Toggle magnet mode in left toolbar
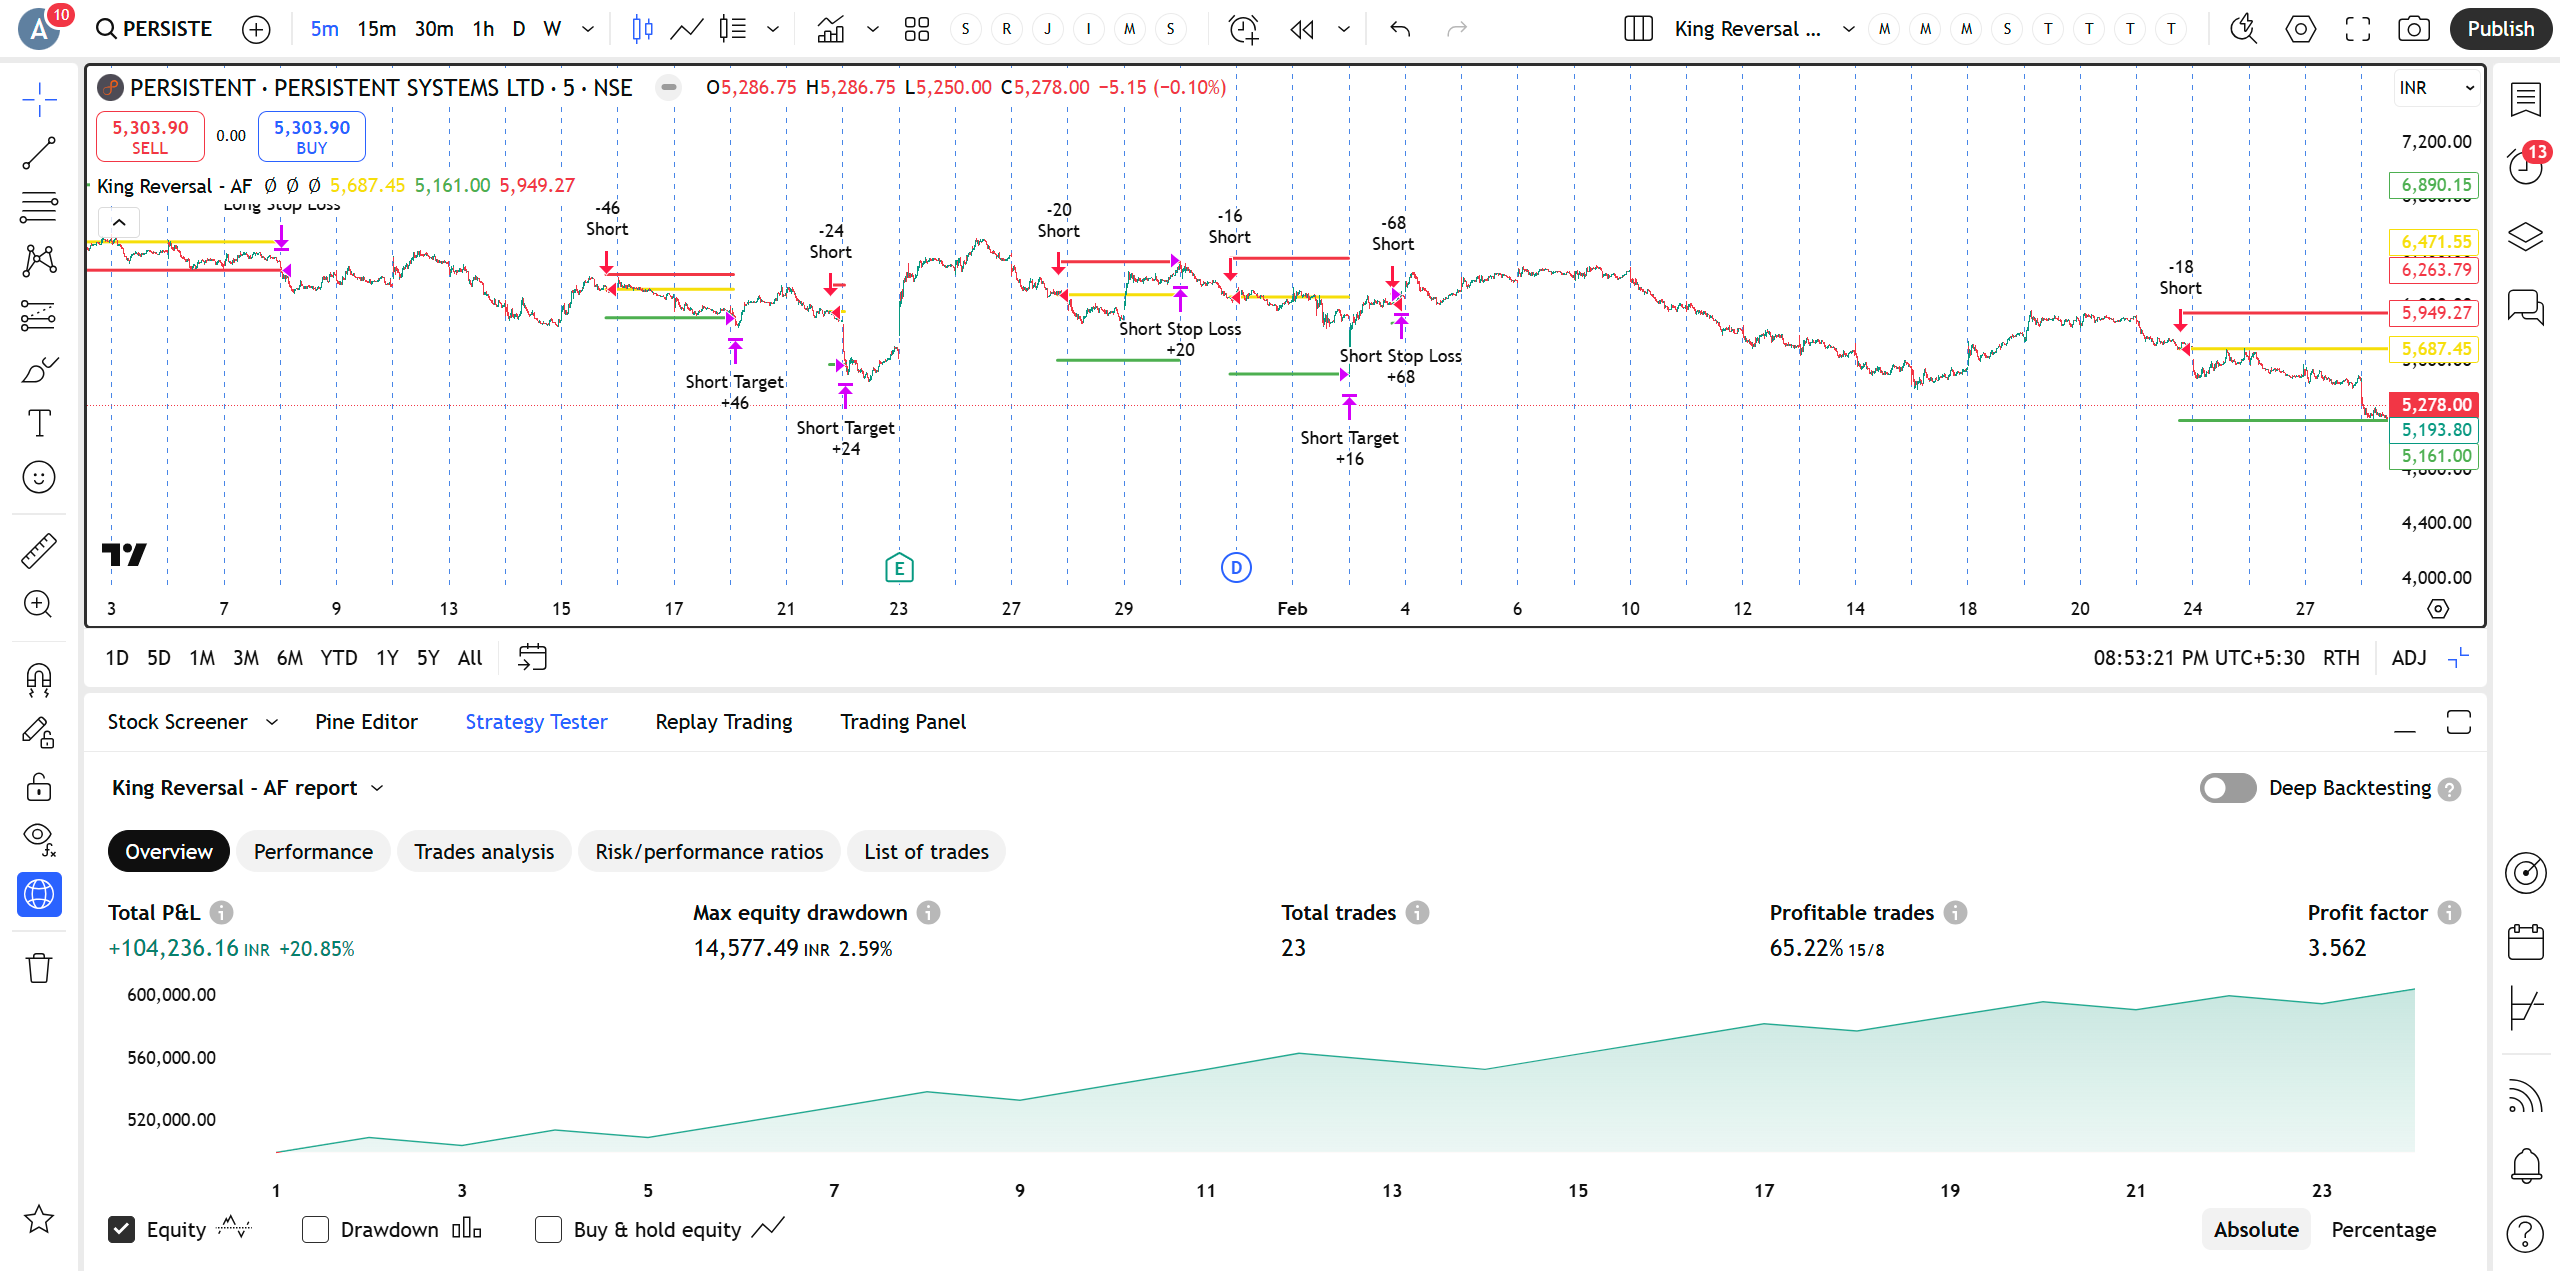The image size is (2560, 1271). click(39, 680)
